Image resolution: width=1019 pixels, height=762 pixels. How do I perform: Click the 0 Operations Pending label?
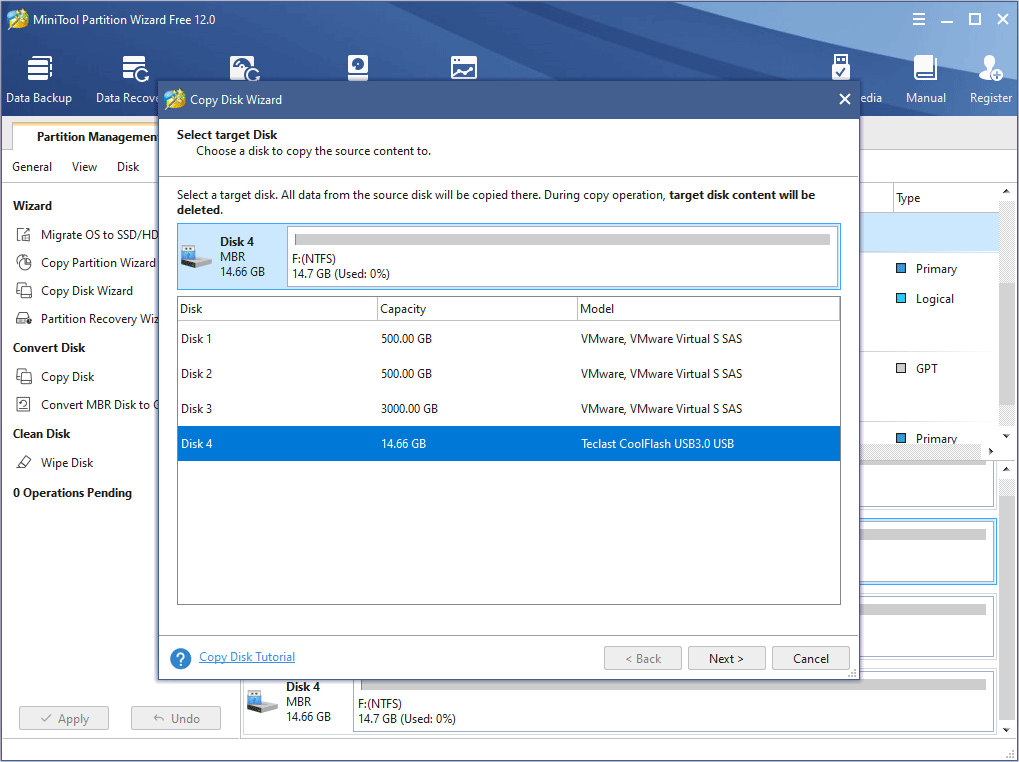click(72, 493)
